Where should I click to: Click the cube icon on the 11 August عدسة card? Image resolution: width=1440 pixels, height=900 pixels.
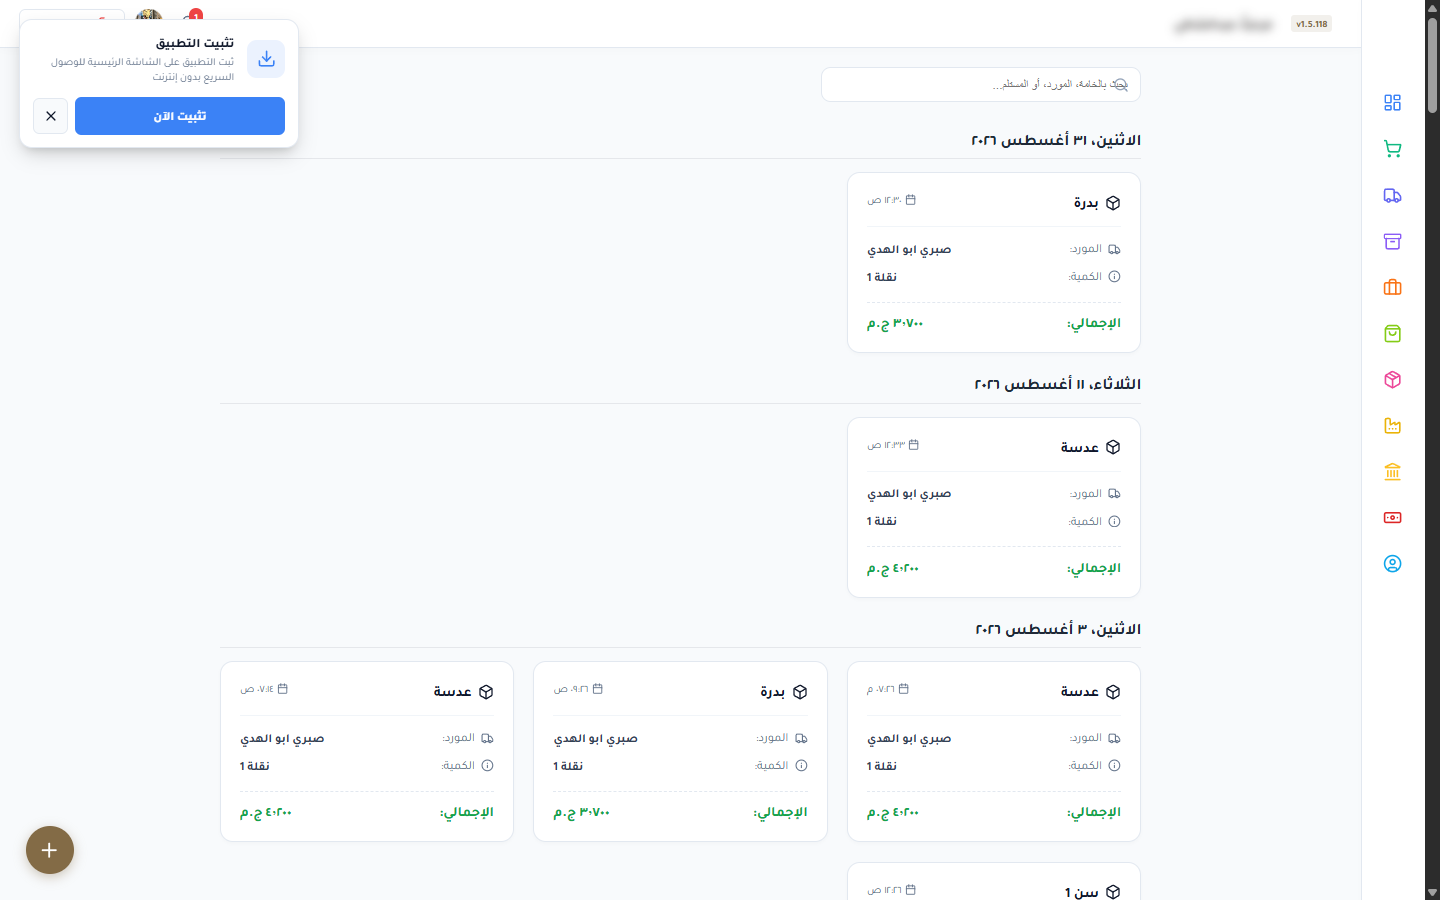pos(1113,447)
